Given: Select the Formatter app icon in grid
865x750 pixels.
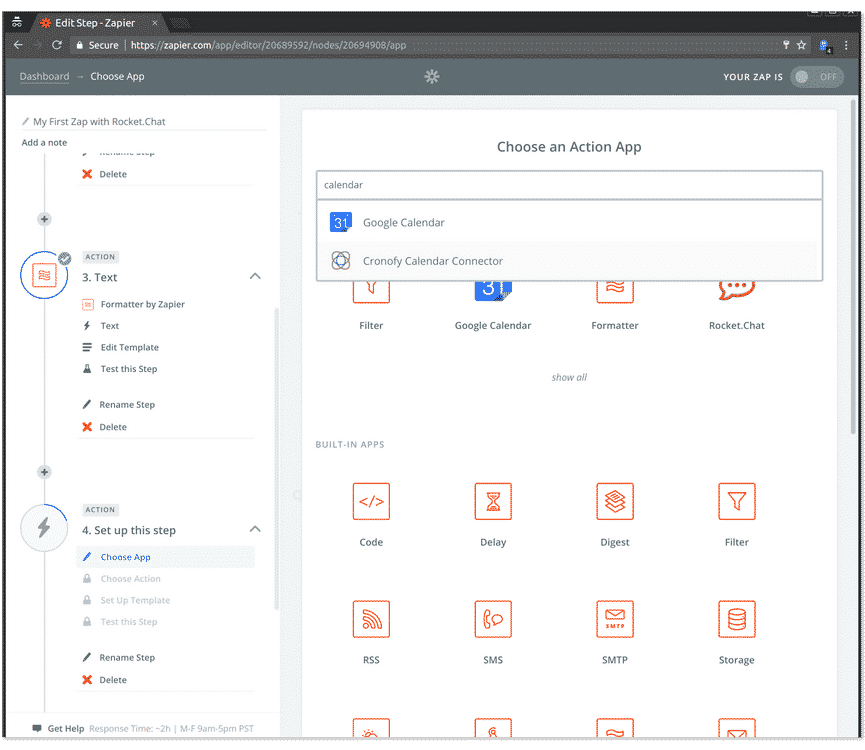Looking at the screenshot, I should coord(615,292).
